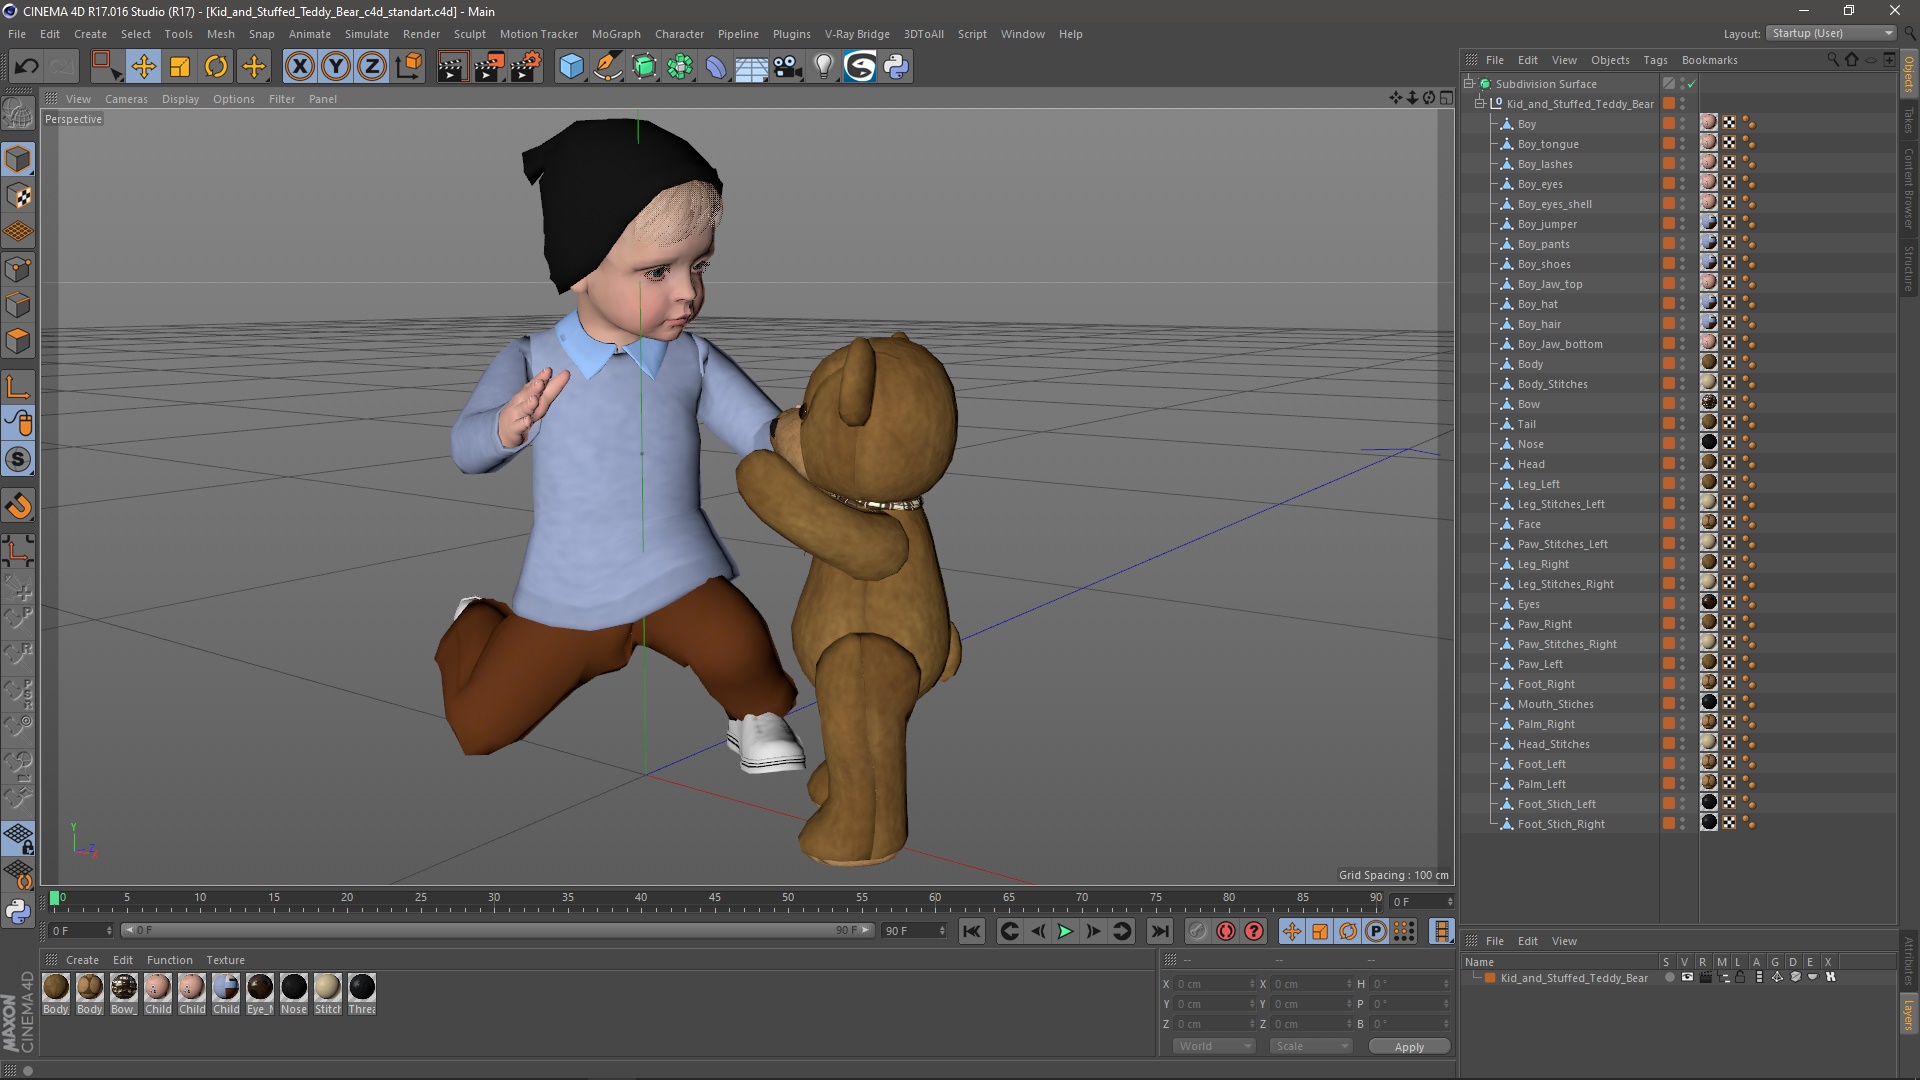Image resolution: width=1920 pixels, height=1080 pixels.
Task: Click the coordinate system icon
Action: (x=409, y=67)
